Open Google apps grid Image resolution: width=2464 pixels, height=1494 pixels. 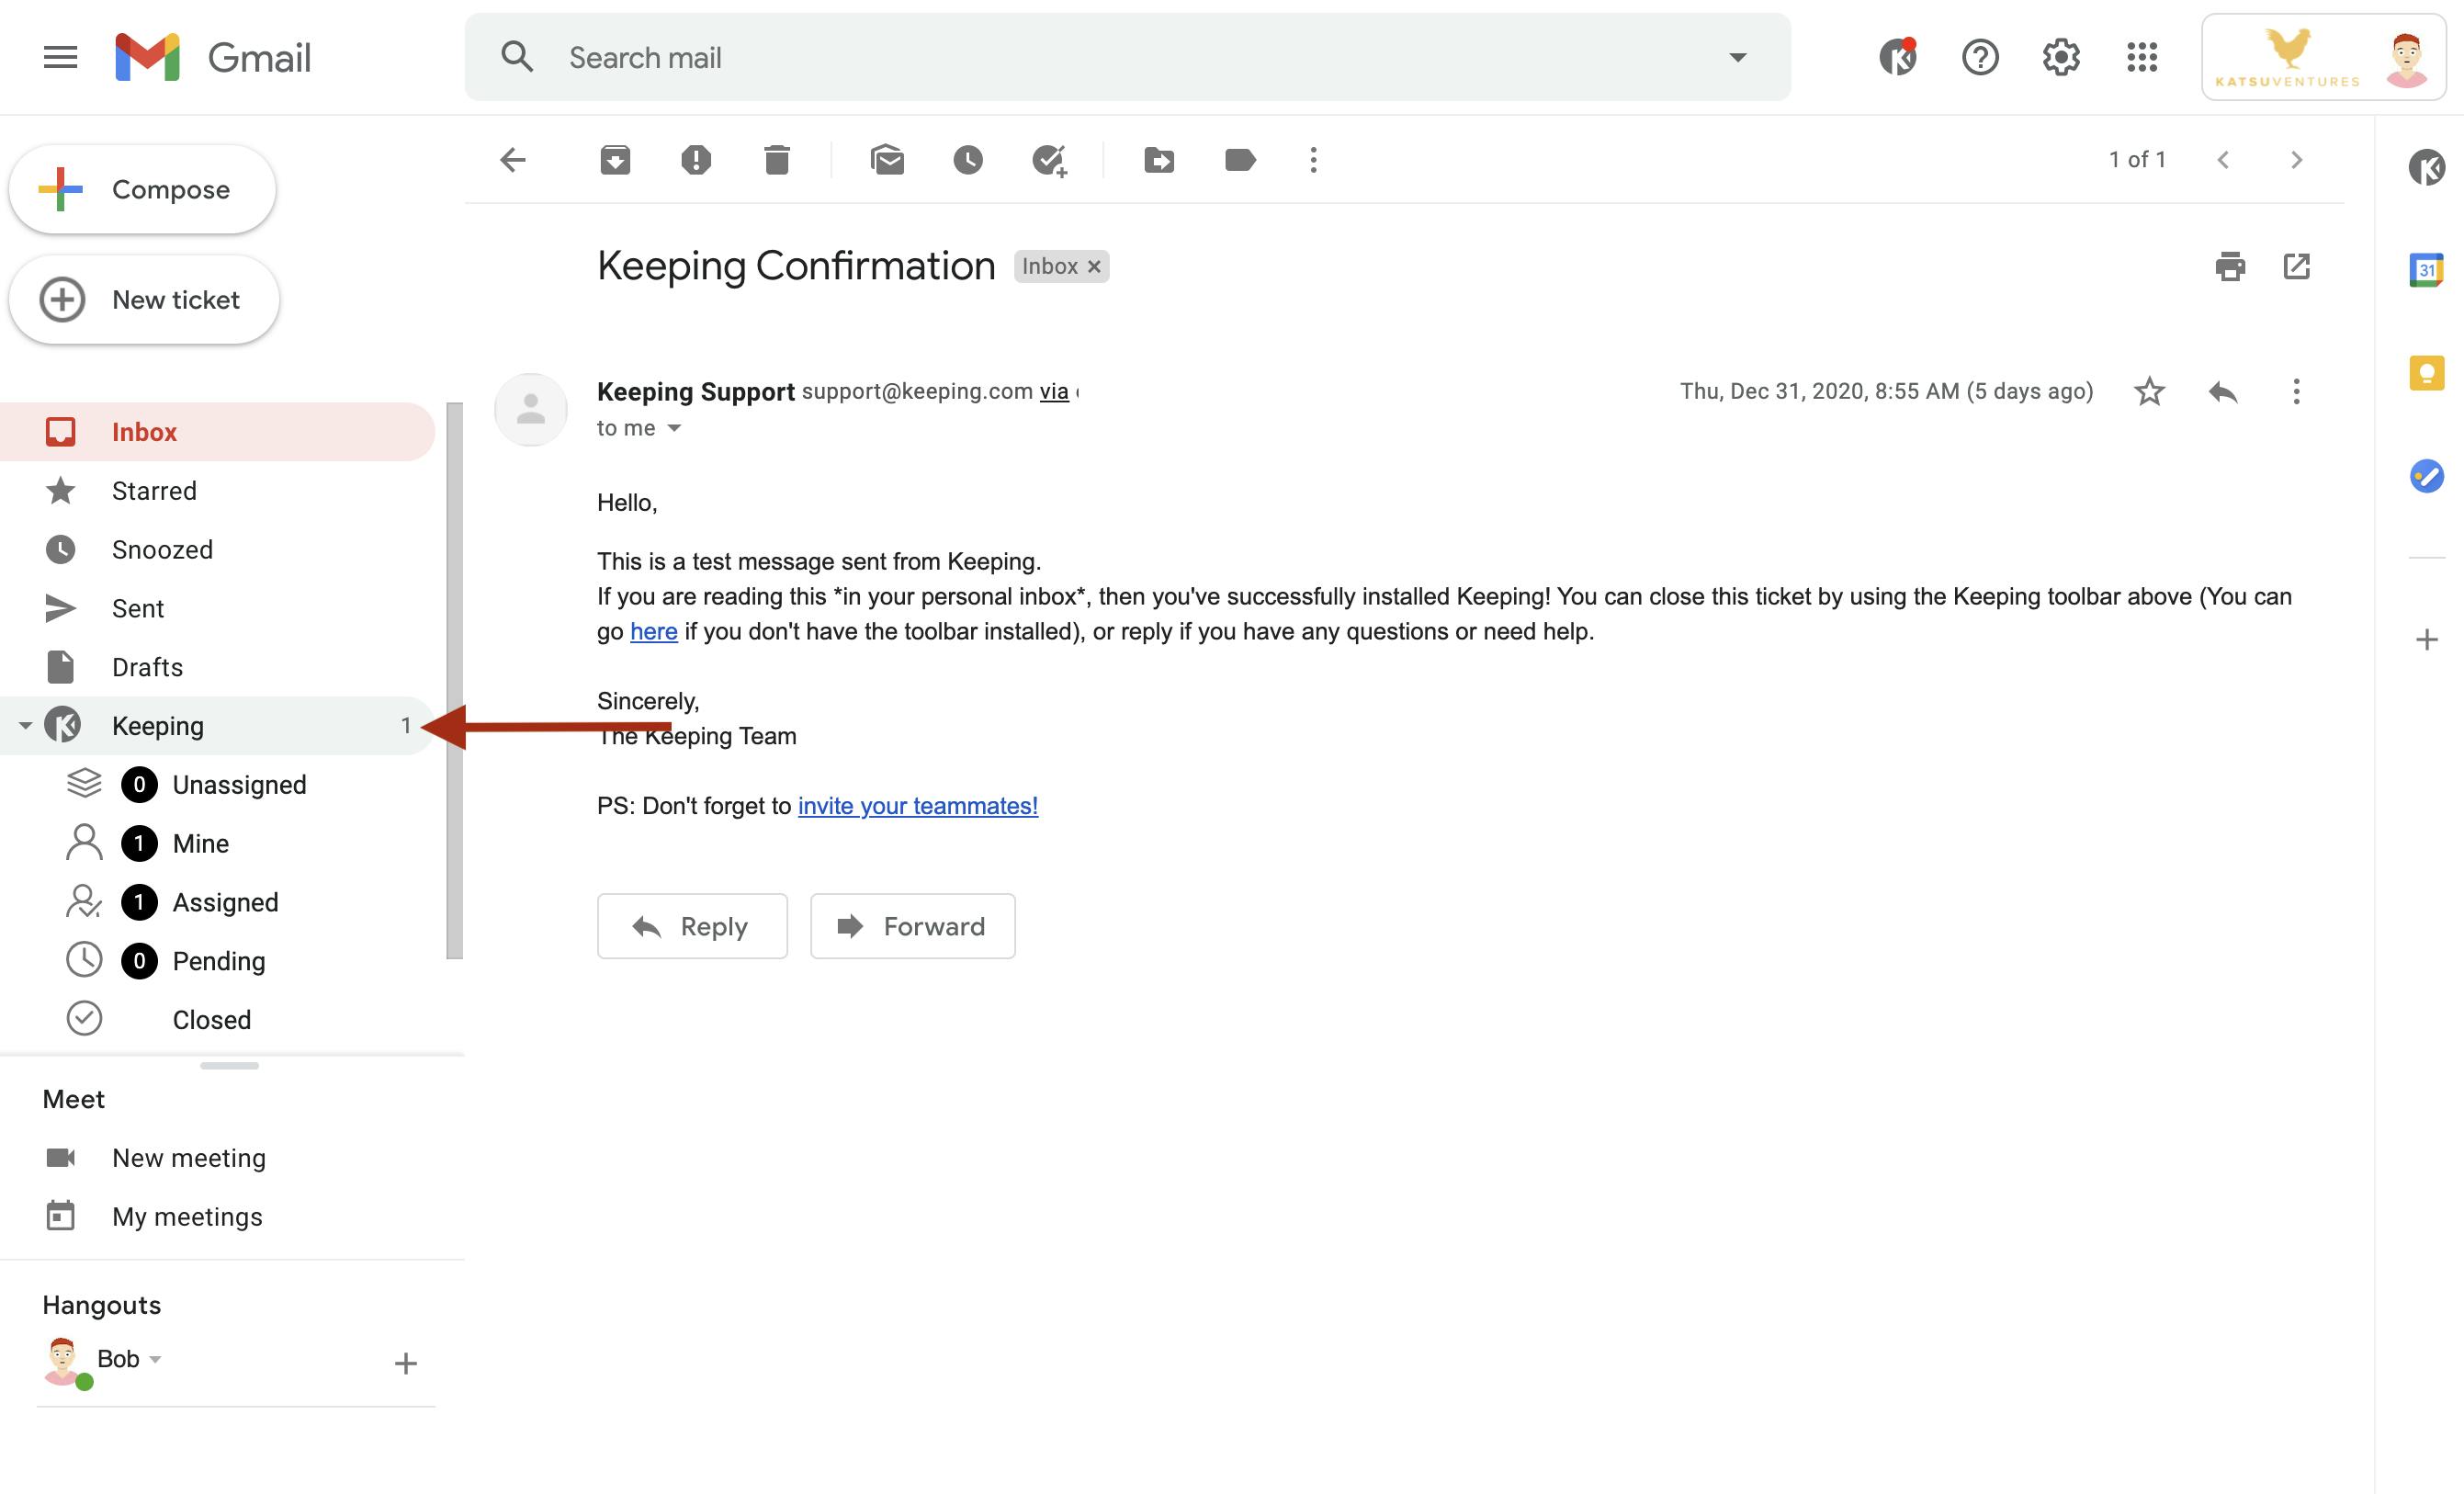click(2142, 57)
